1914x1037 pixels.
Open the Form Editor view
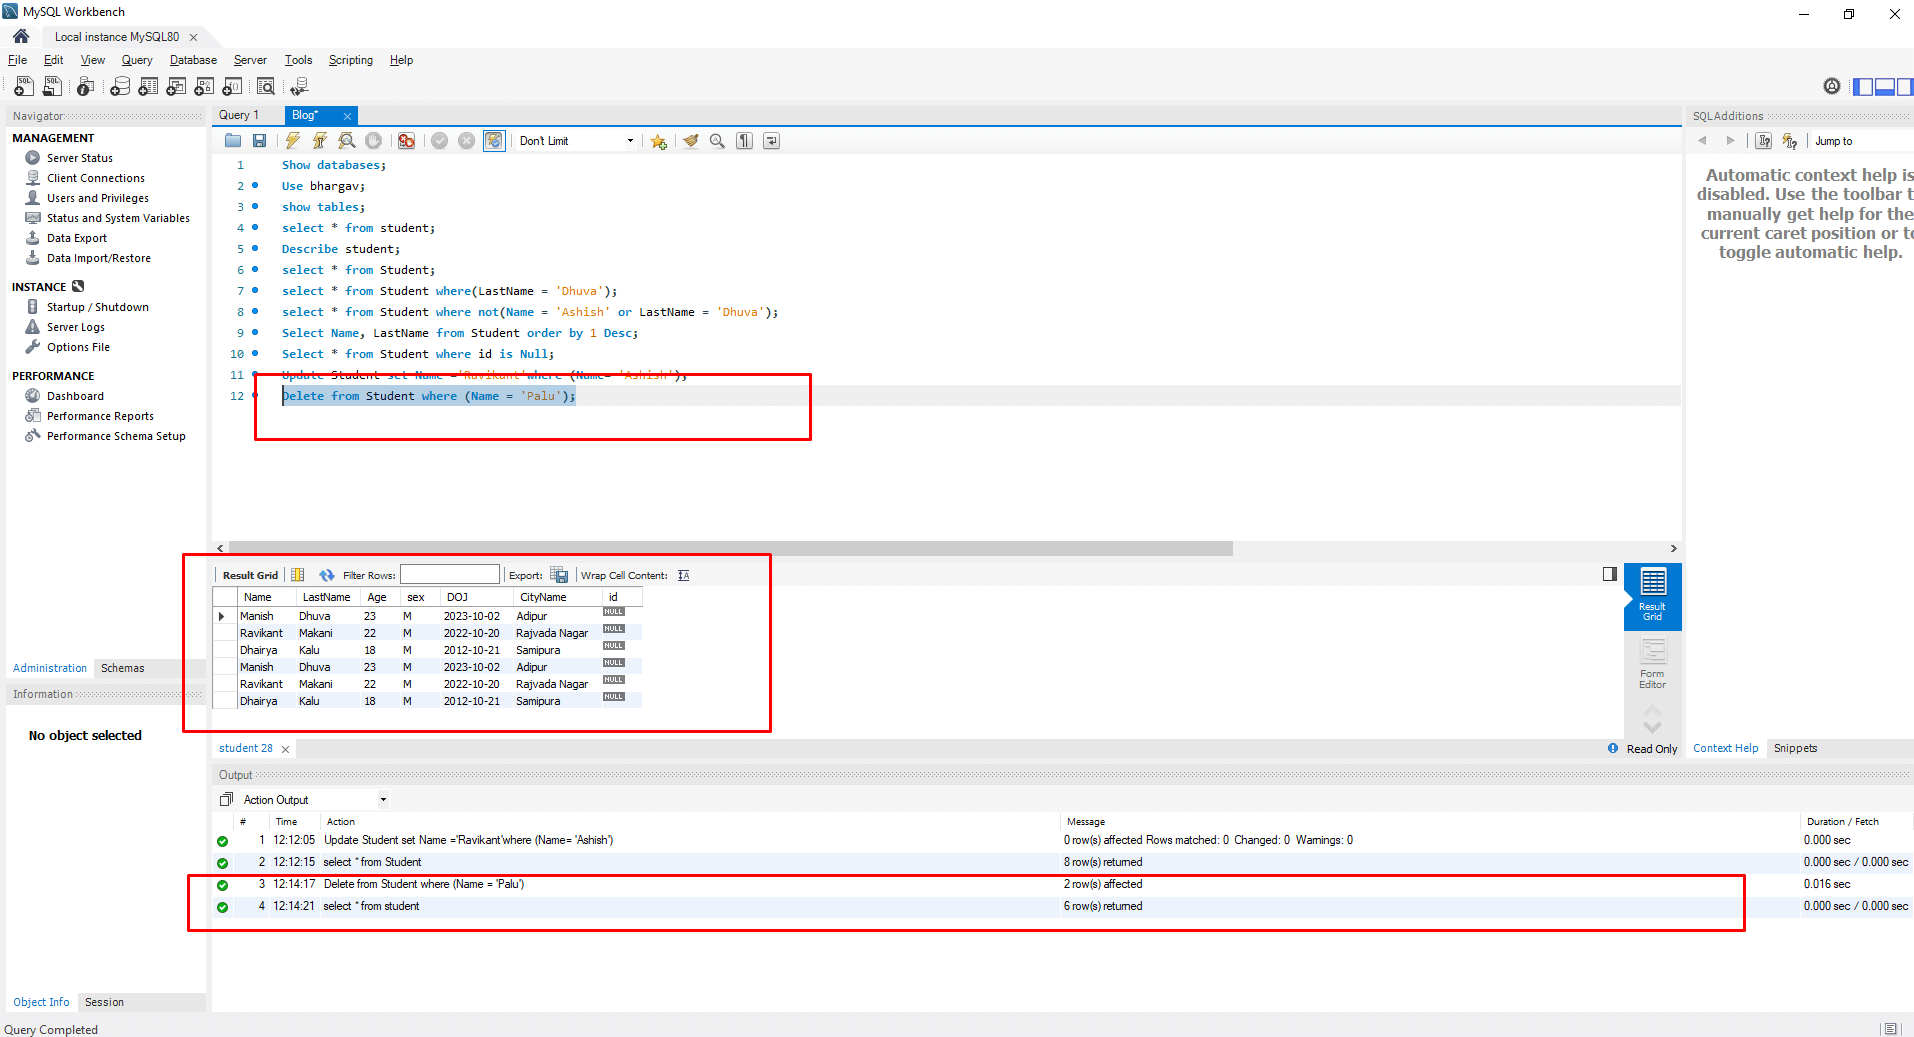click(x=1652, y=663)
